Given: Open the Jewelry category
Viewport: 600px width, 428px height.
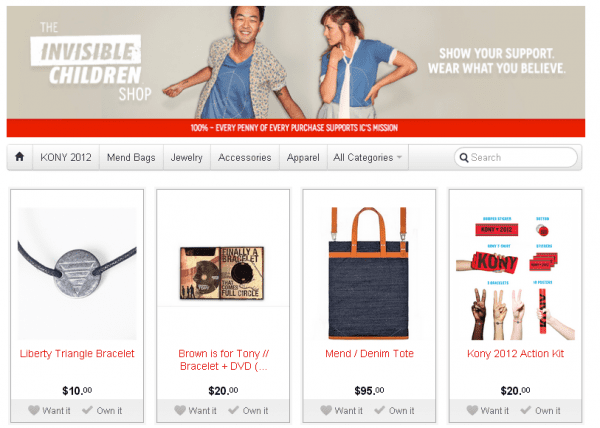Looking at the screenshot, I should pyautogui.click(x=187, y=158).
